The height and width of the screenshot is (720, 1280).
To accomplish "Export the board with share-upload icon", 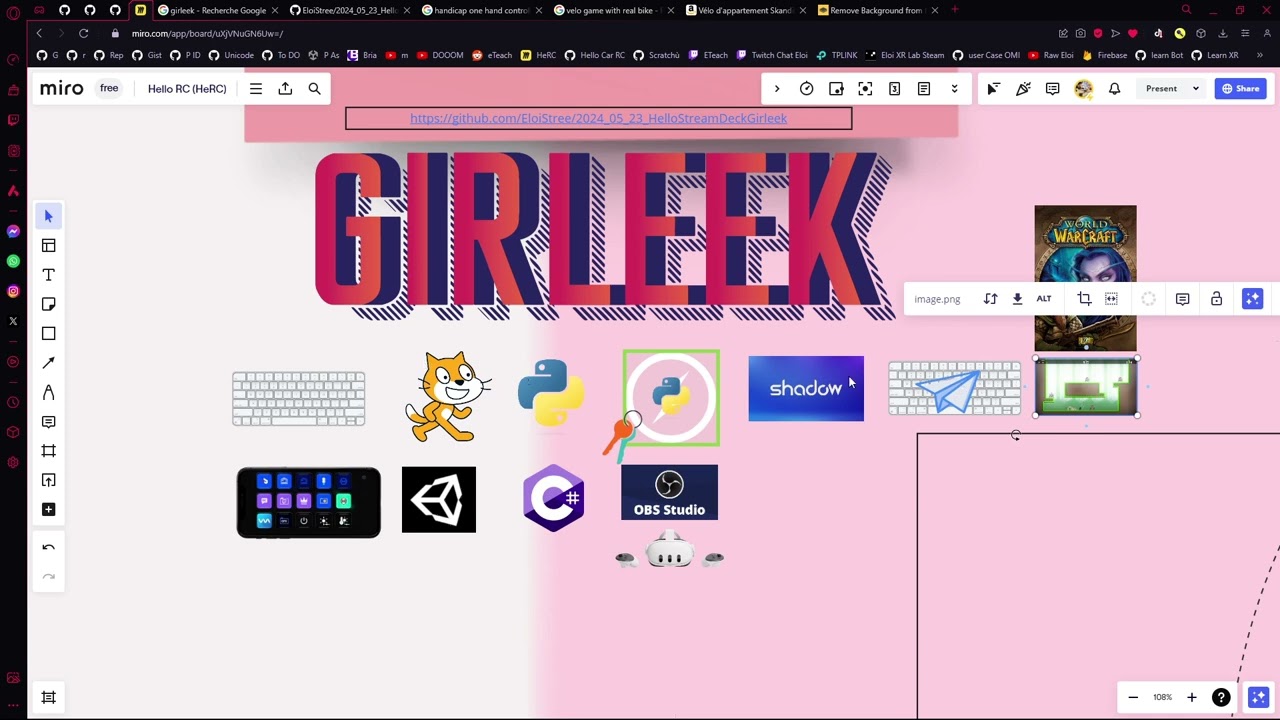I will (x=285, y=89).
